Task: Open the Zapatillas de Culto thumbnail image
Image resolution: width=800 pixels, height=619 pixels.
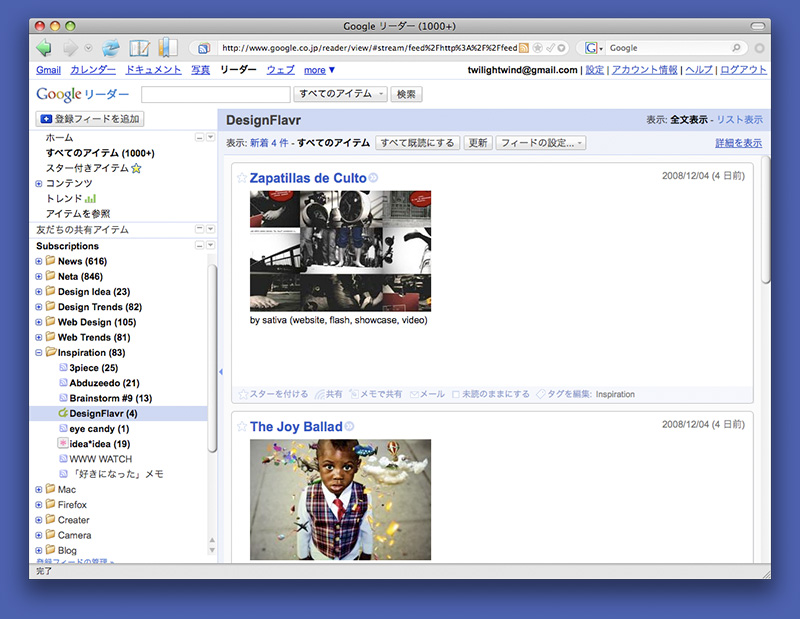Action: [x=340, y=251]
